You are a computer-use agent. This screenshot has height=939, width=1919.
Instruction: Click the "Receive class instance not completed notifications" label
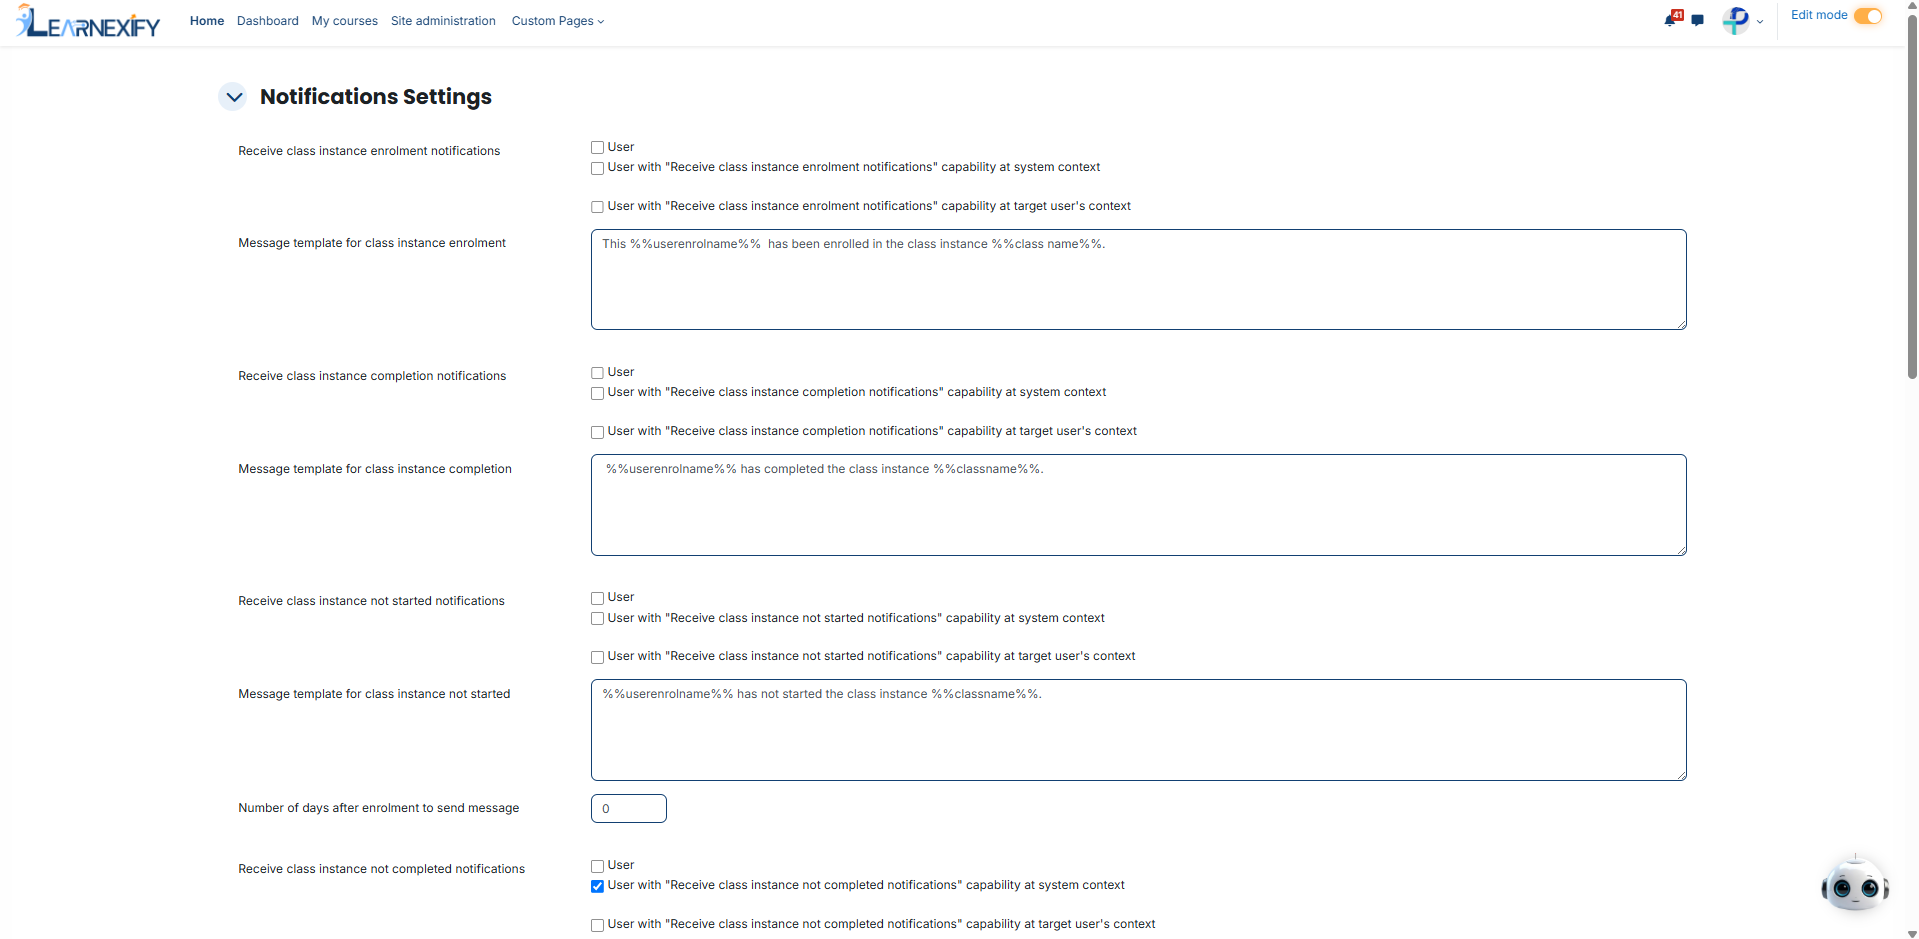pos(381,869)
